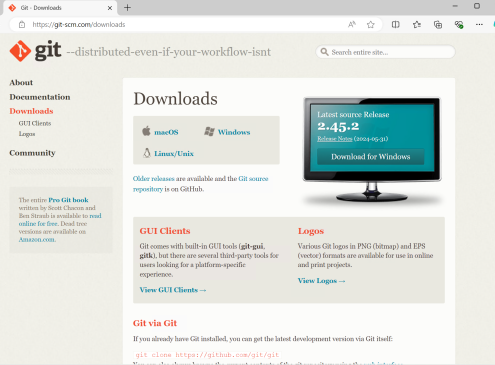This screenshot has height=365, width=495.
Task: Close the Git - Downloads tab
Action: [110, 8]
